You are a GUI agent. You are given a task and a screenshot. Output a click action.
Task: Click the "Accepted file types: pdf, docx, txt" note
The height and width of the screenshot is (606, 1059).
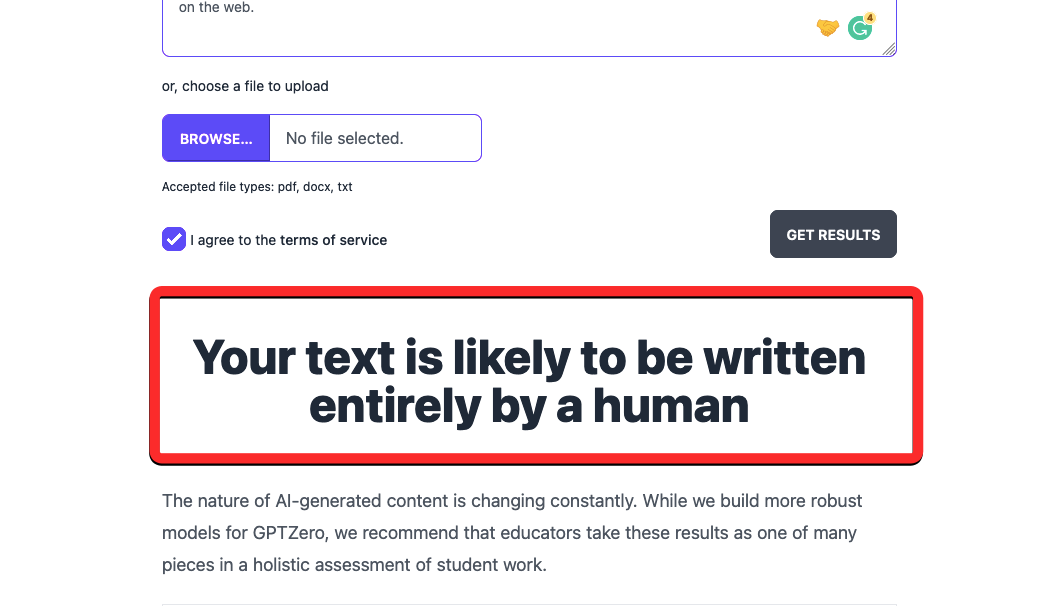[x=257, y=186]
